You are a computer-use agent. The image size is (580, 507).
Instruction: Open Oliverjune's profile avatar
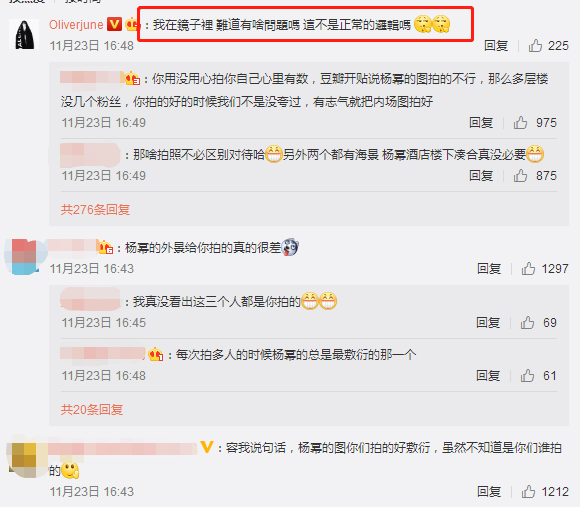pos(24,34)
